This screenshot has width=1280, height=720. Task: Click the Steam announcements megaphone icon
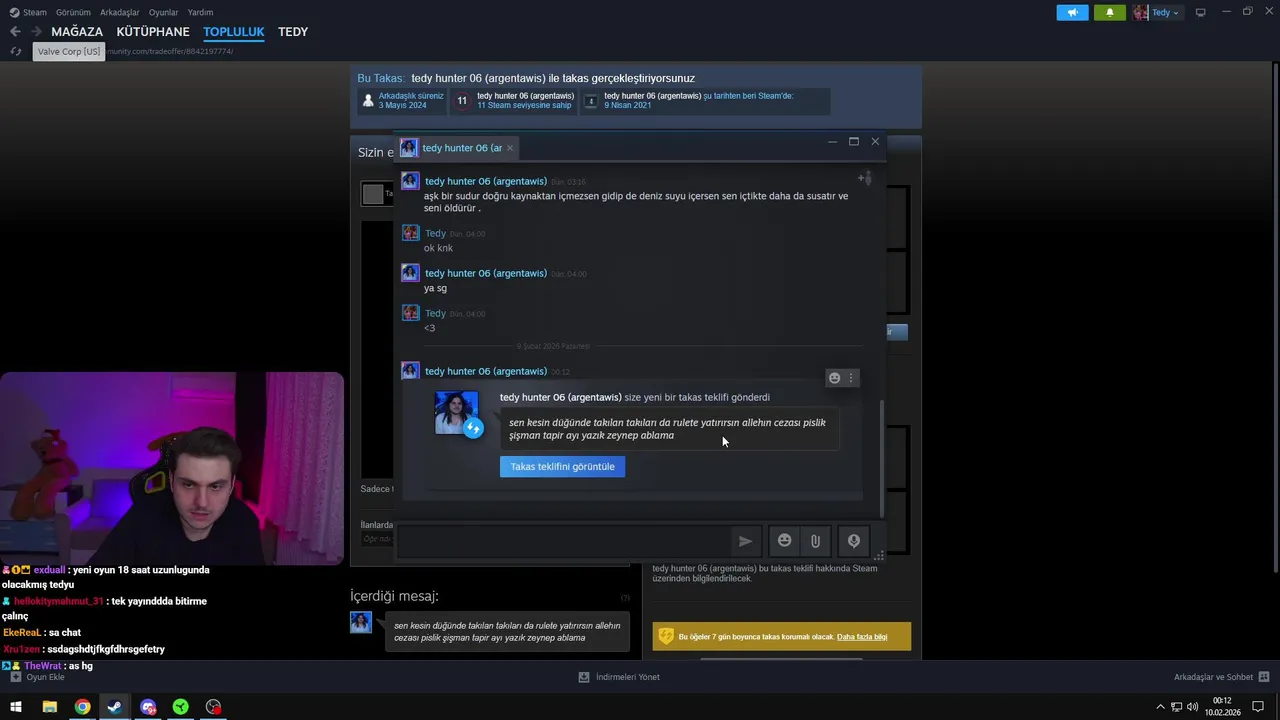[x=1072, y=13]
